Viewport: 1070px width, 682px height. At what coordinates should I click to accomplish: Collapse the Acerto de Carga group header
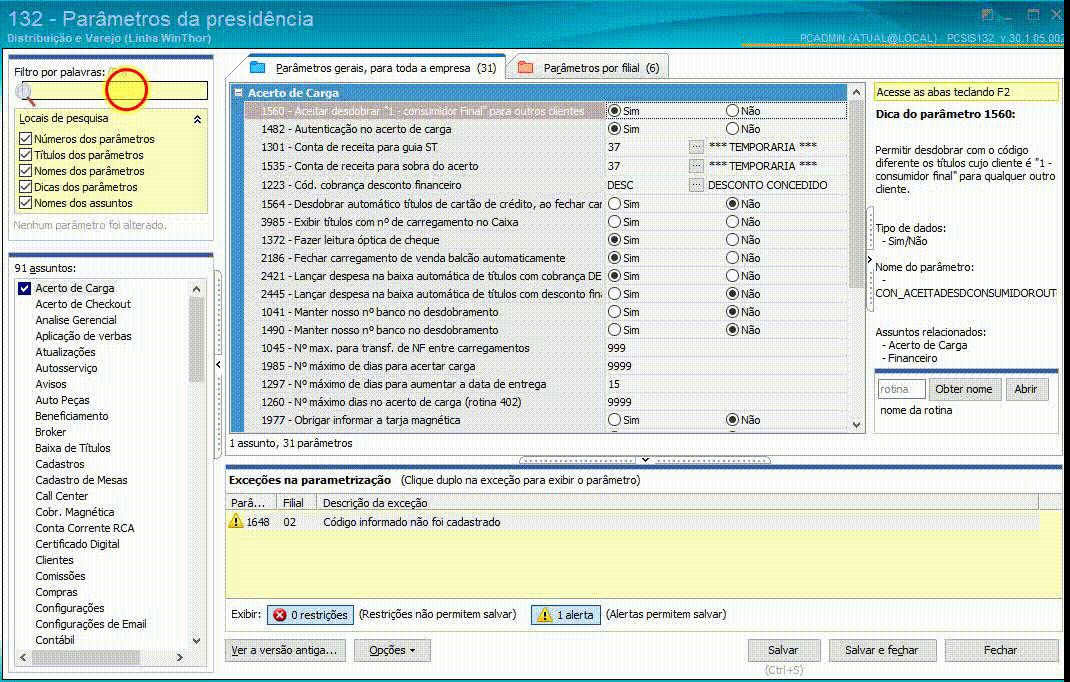pyautogui.click(x=238, y=92)
